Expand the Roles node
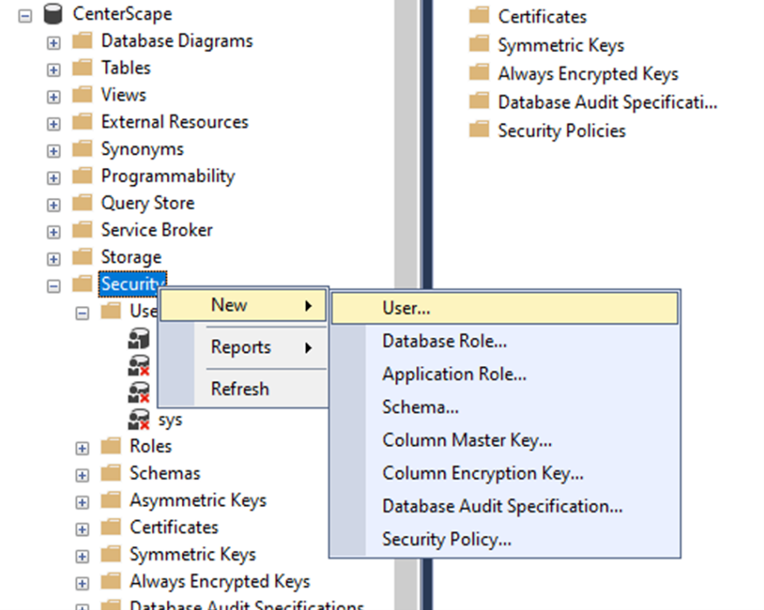 [83, 447]
